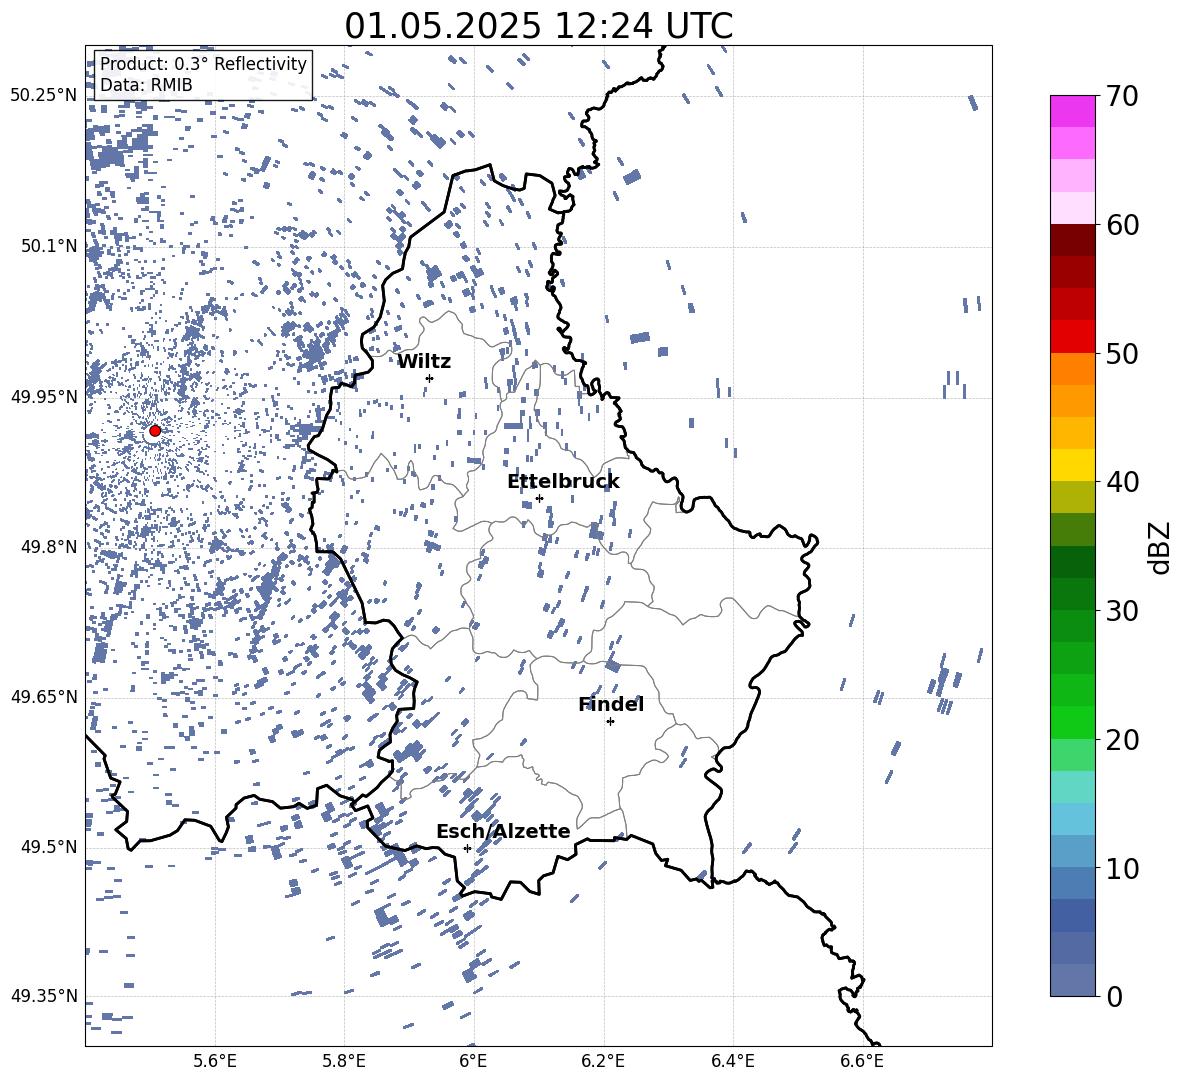Click the dark maroon swatch just below 60
Image resolution: width=1184 pixels, height=1081 pixels.
(1073, 240)
